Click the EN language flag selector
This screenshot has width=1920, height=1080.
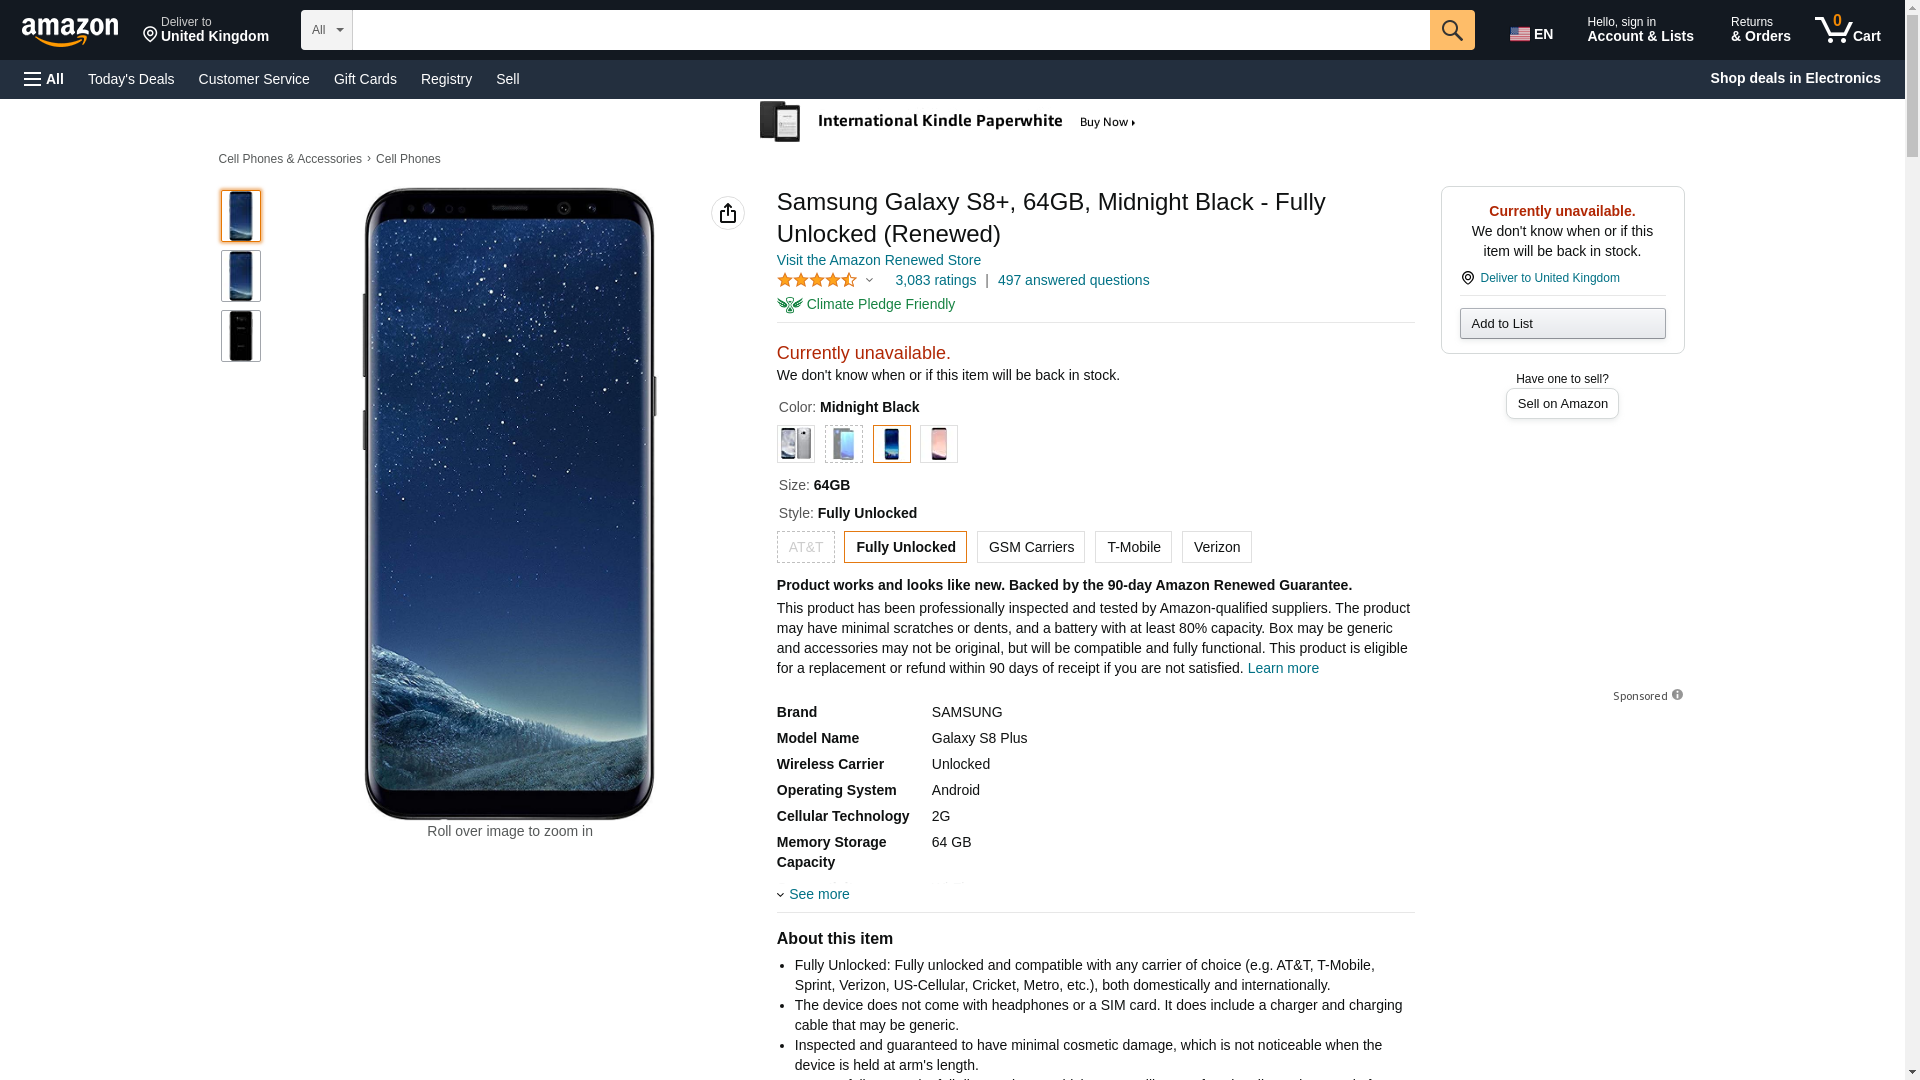click(x=1531, y=34)
